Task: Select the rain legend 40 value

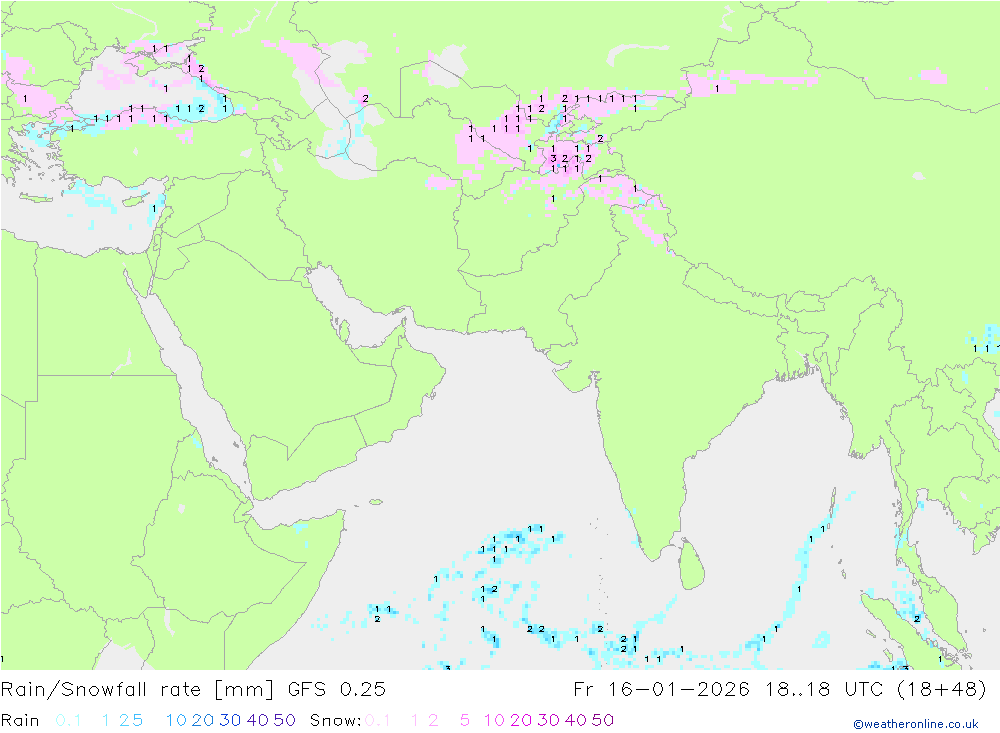Action: (258, 720)
